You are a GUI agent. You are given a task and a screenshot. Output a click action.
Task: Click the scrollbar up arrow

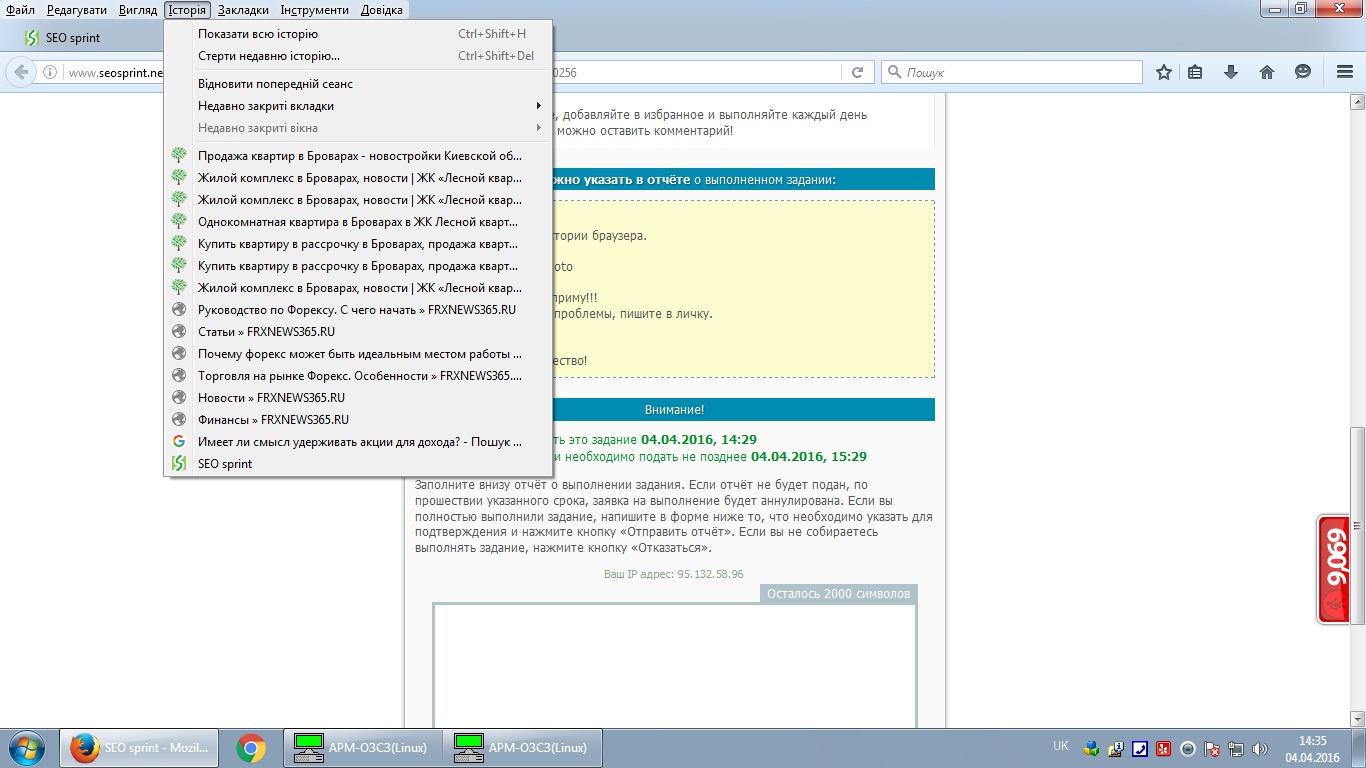[x=1358, y=101]
